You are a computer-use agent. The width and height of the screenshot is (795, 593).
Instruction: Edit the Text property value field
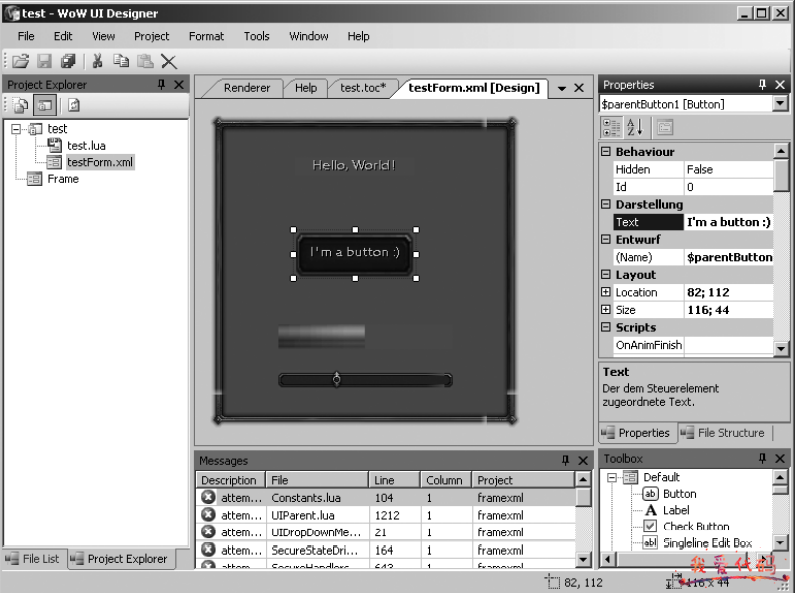(729, 221)
